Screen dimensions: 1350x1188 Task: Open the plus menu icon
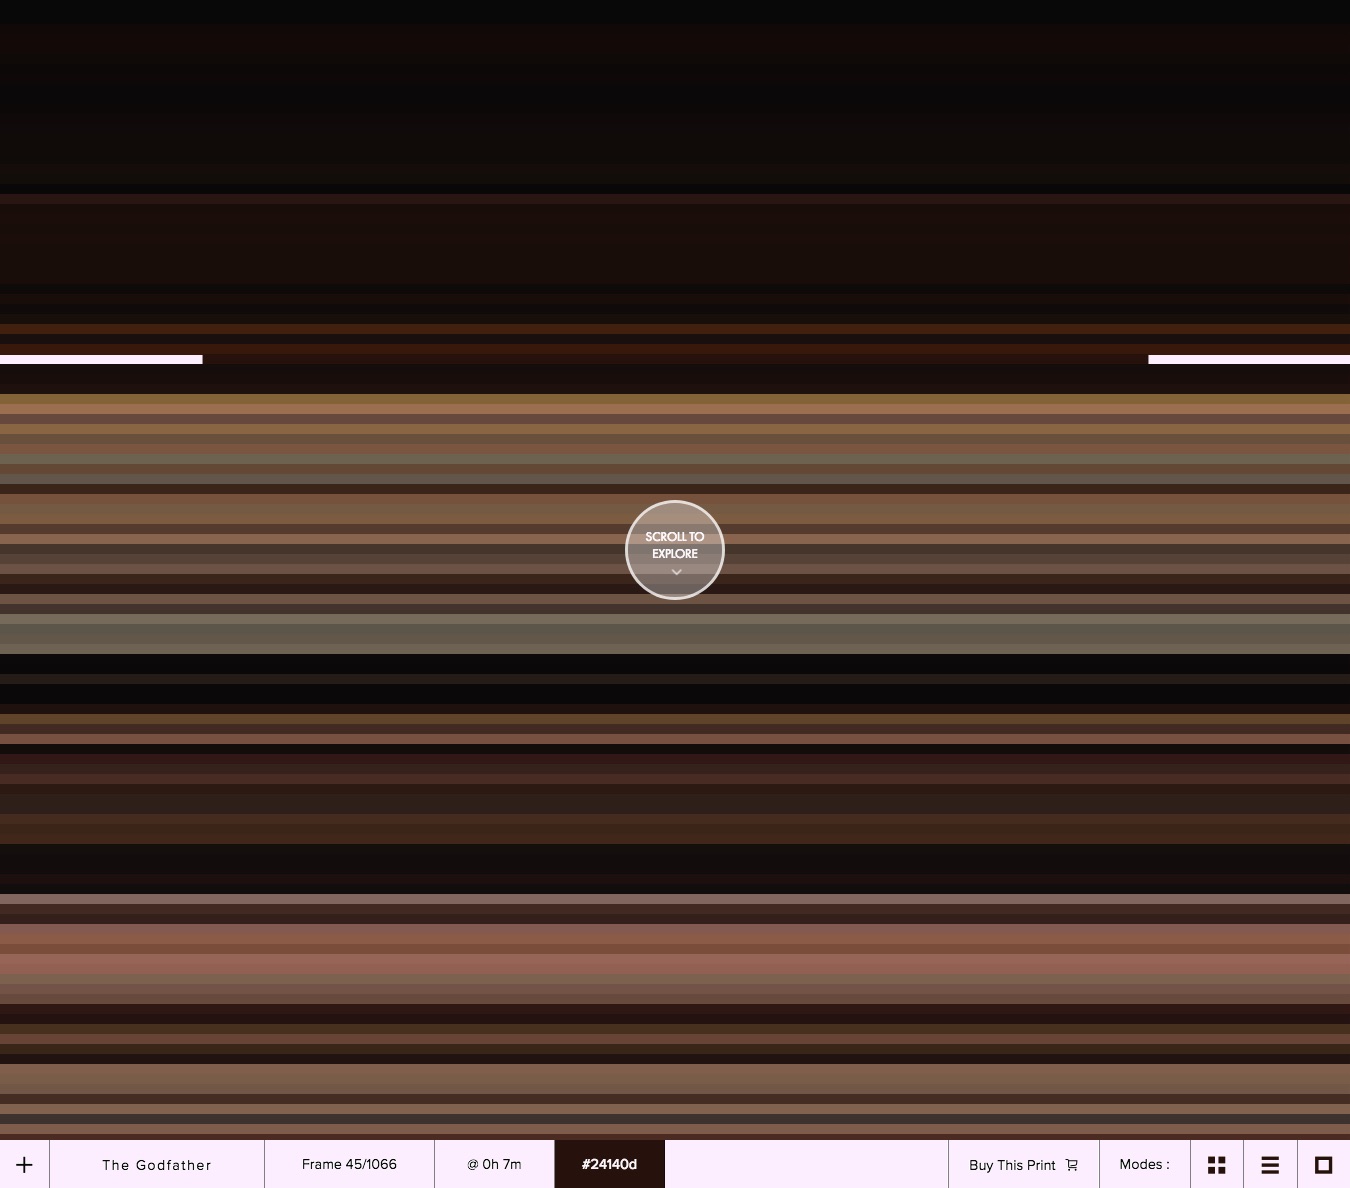tap(24, 1164)
